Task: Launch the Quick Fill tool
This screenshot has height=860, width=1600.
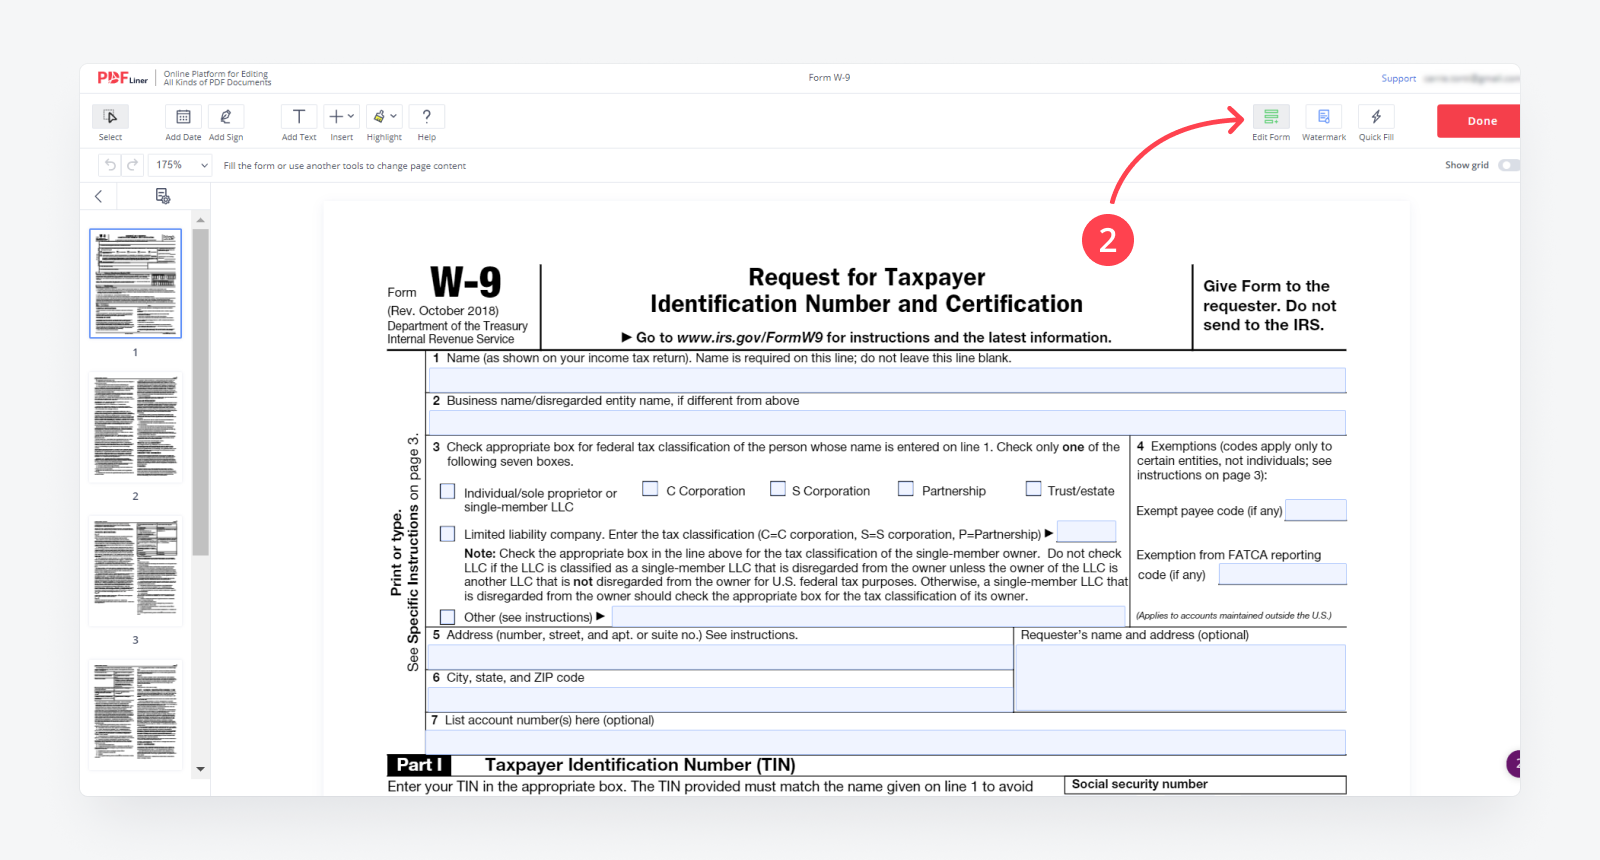Action: pyautogui.click(x=1376, y=117)
